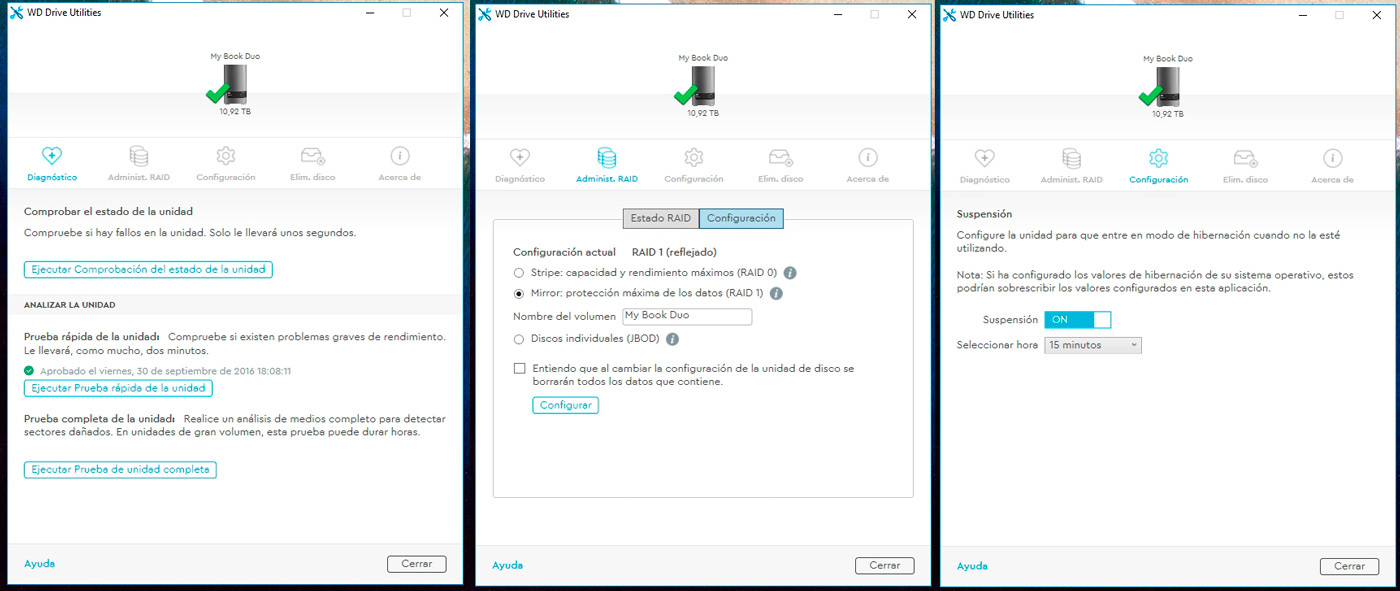Select Configuración gear icon in right window

[1159, 158]
